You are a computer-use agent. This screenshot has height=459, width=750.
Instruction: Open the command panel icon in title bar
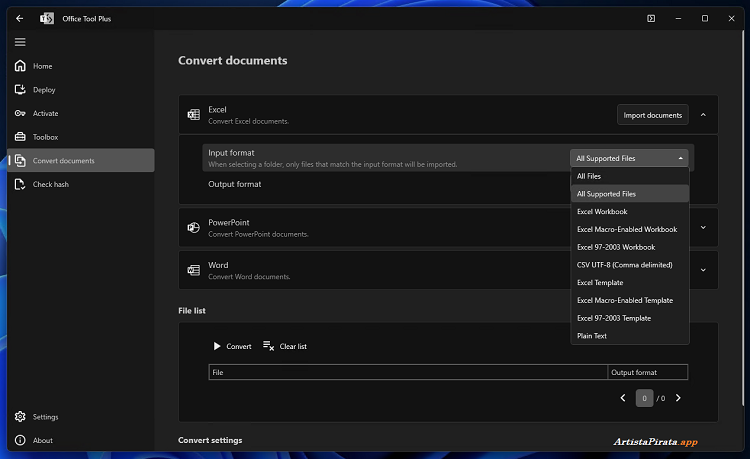[651, 19]
